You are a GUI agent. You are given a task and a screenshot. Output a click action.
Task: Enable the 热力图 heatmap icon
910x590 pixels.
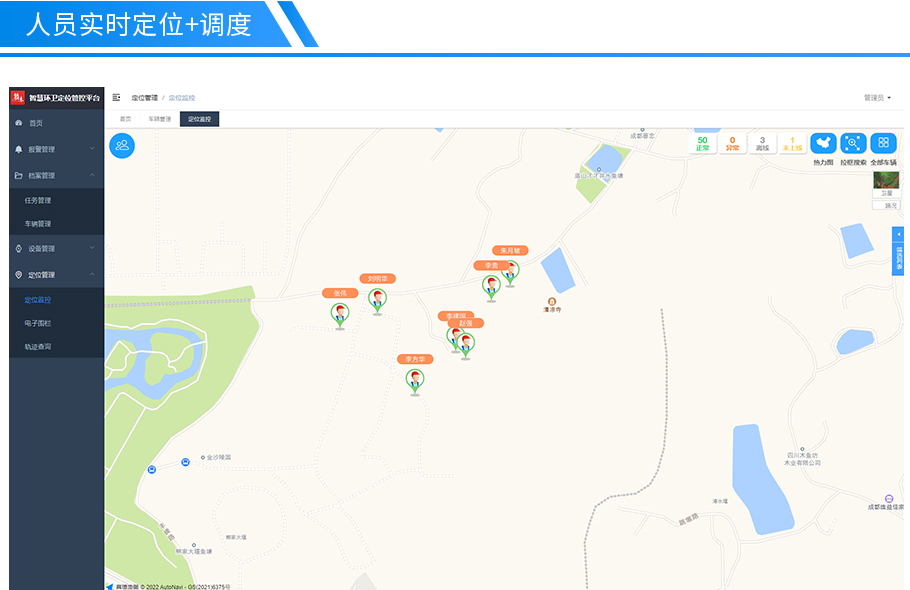pyautogui.click(x=823, y=143)
